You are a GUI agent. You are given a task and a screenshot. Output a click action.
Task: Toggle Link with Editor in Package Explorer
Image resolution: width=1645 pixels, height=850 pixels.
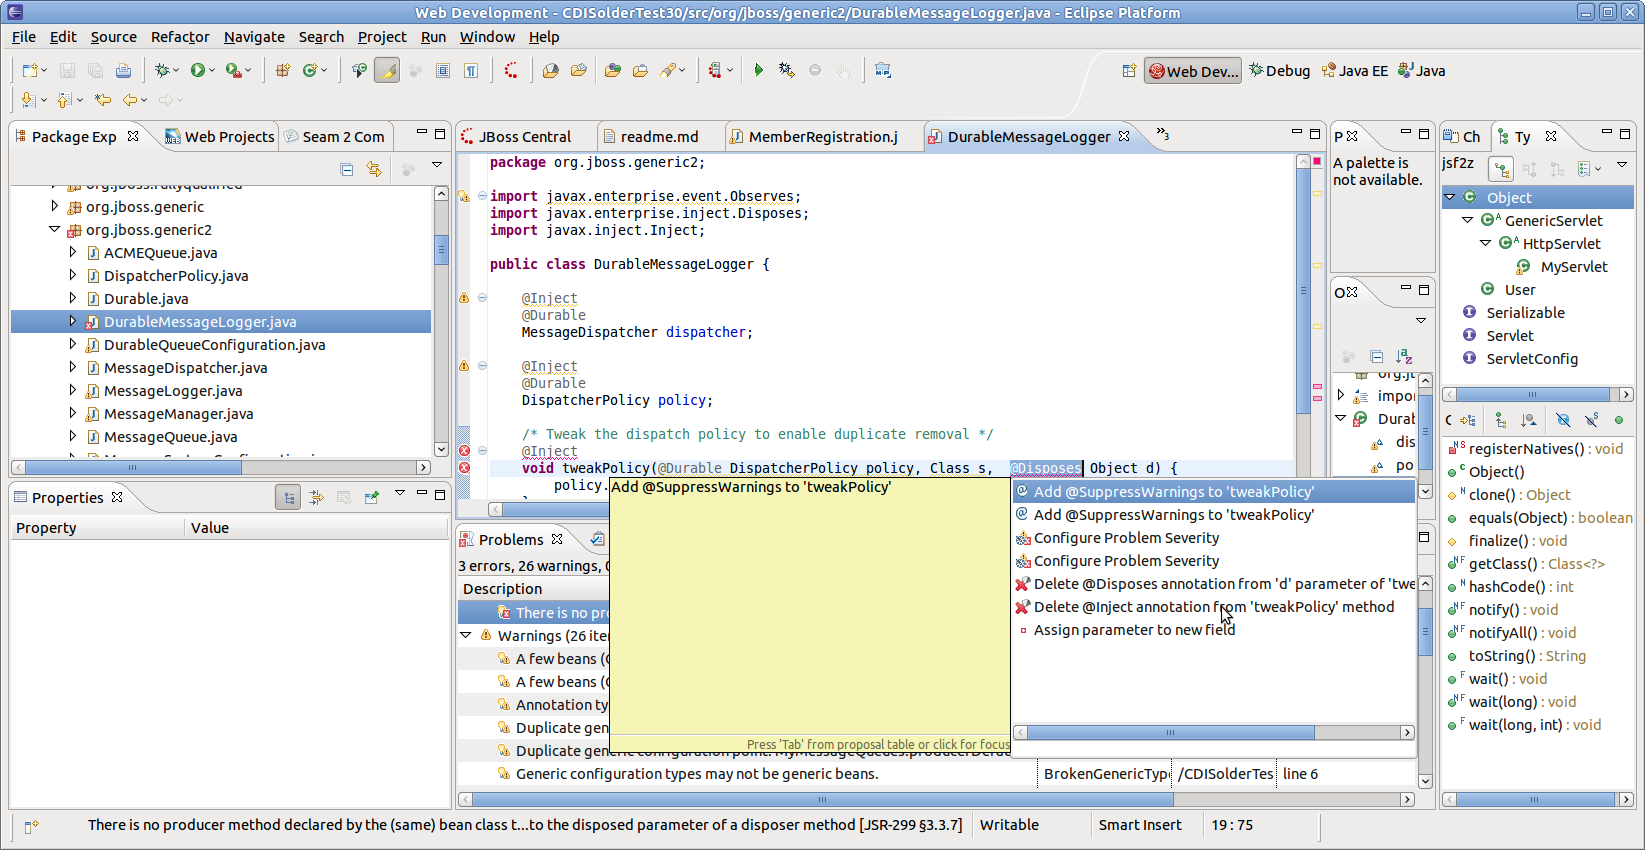pyautogui.click(x=374, y=169)
